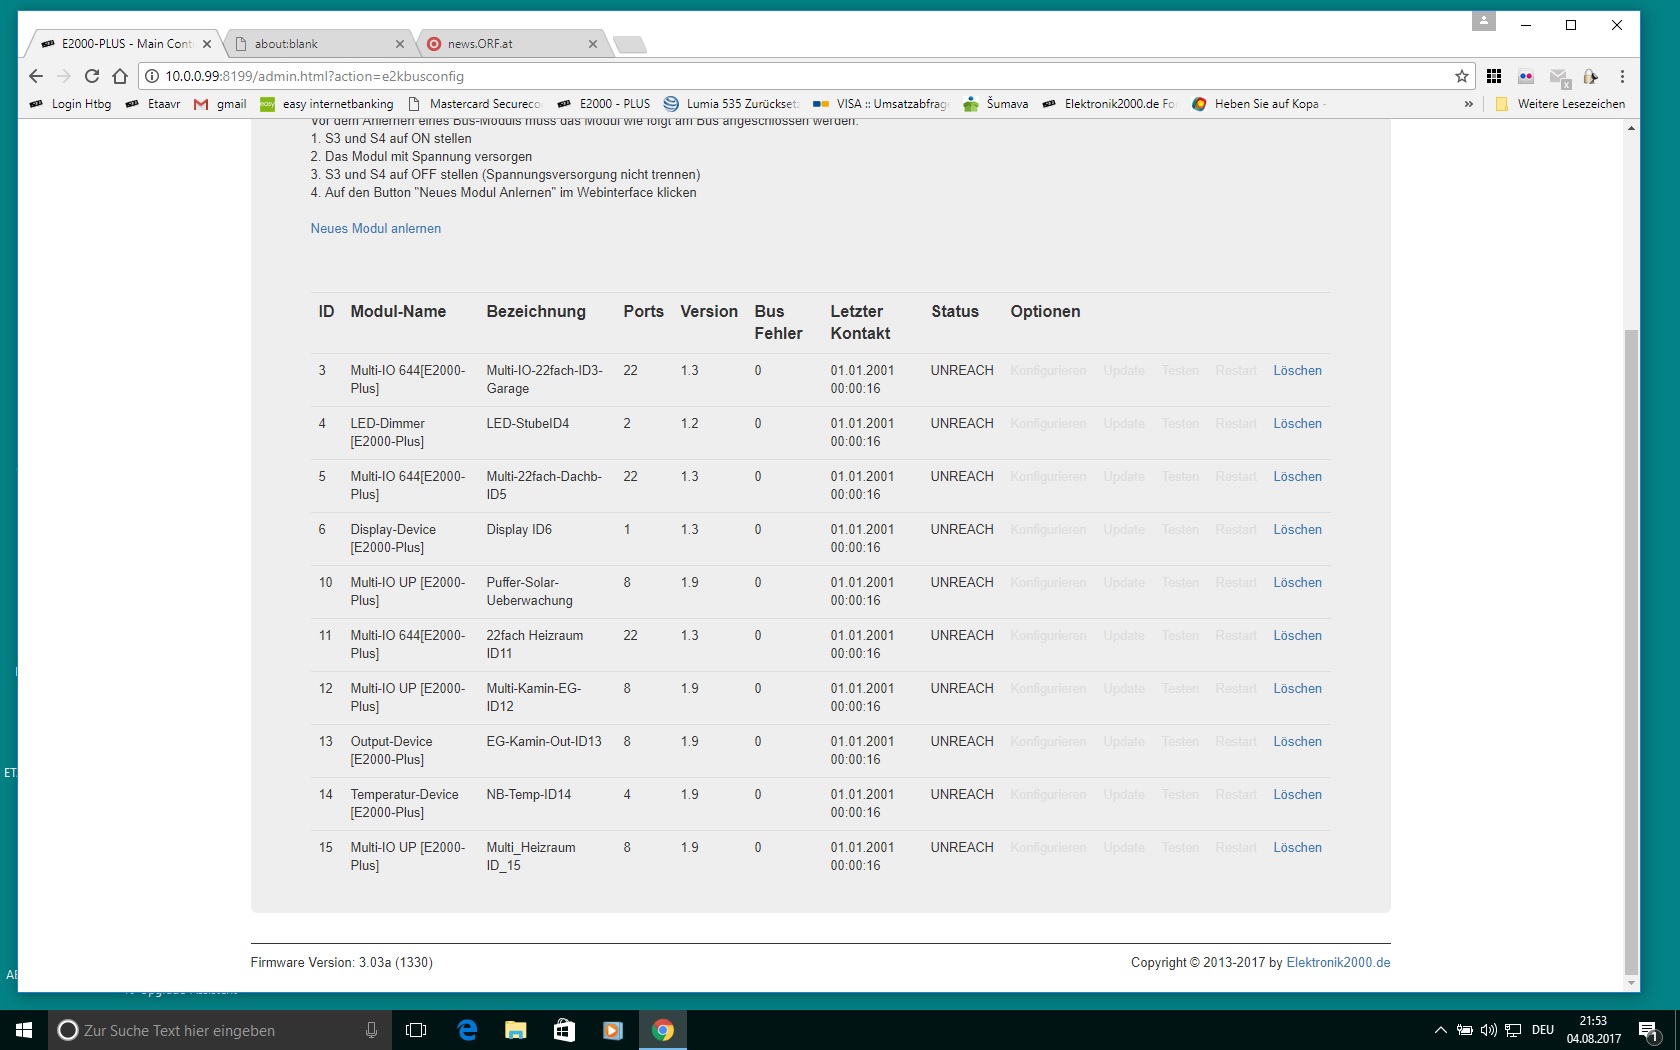Open the Task View button
This screenshot has height=1050, width=1680.
point(416,1030)
